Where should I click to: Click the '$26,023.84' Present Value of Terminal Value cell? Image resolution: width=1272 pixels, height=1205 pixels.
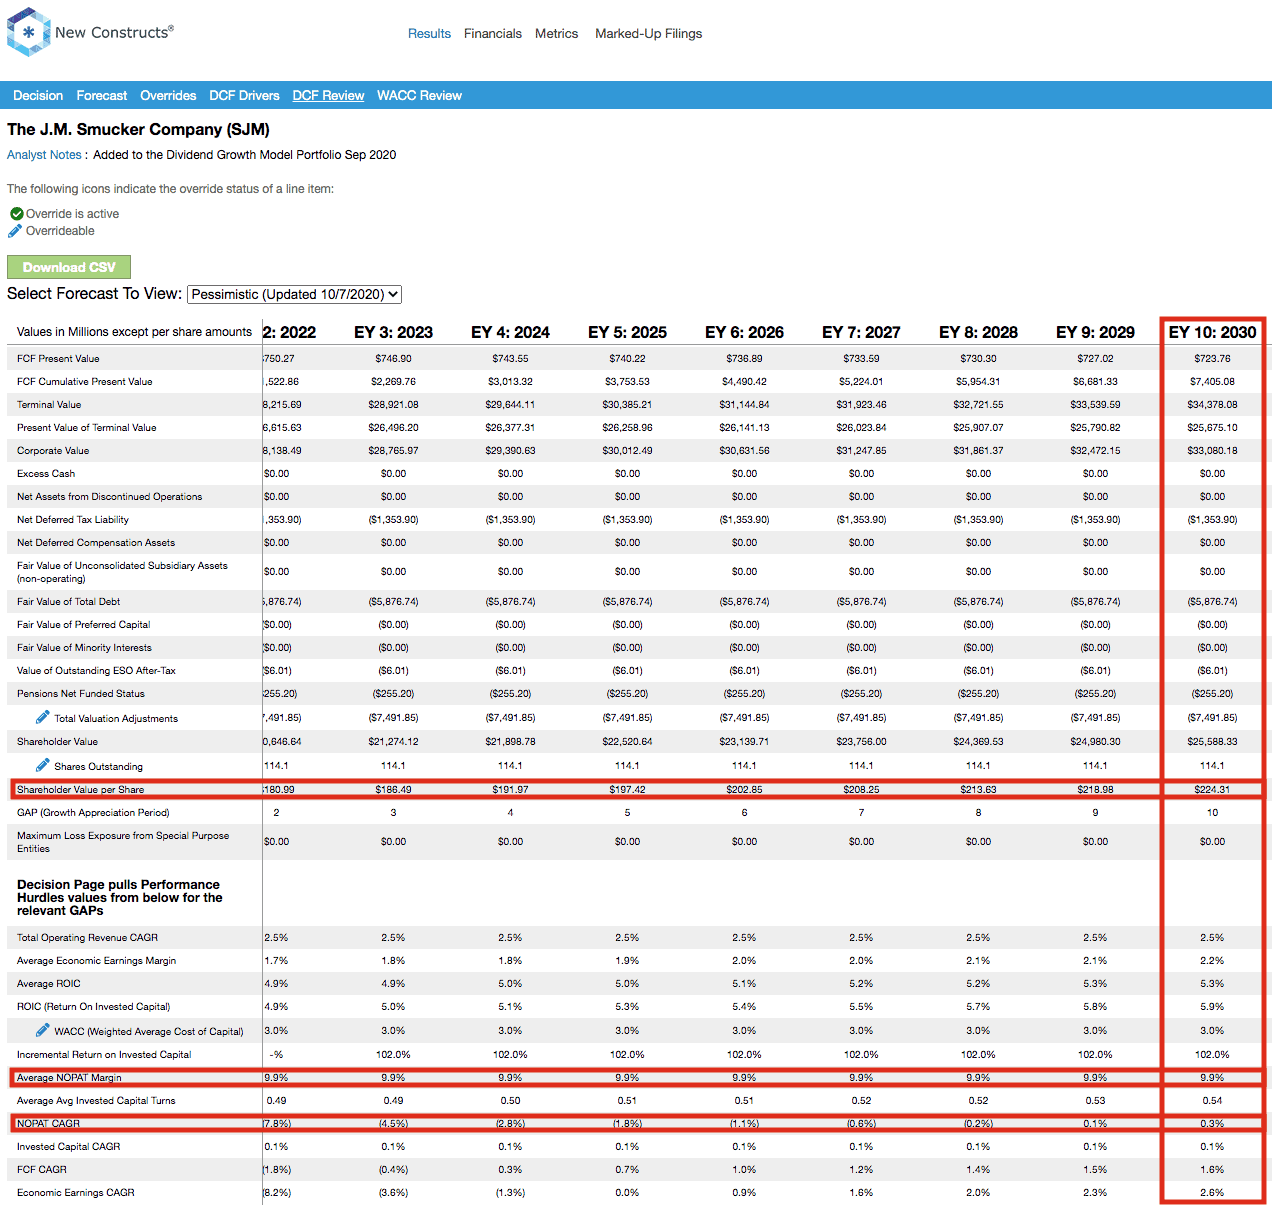(x=861, y=428)
